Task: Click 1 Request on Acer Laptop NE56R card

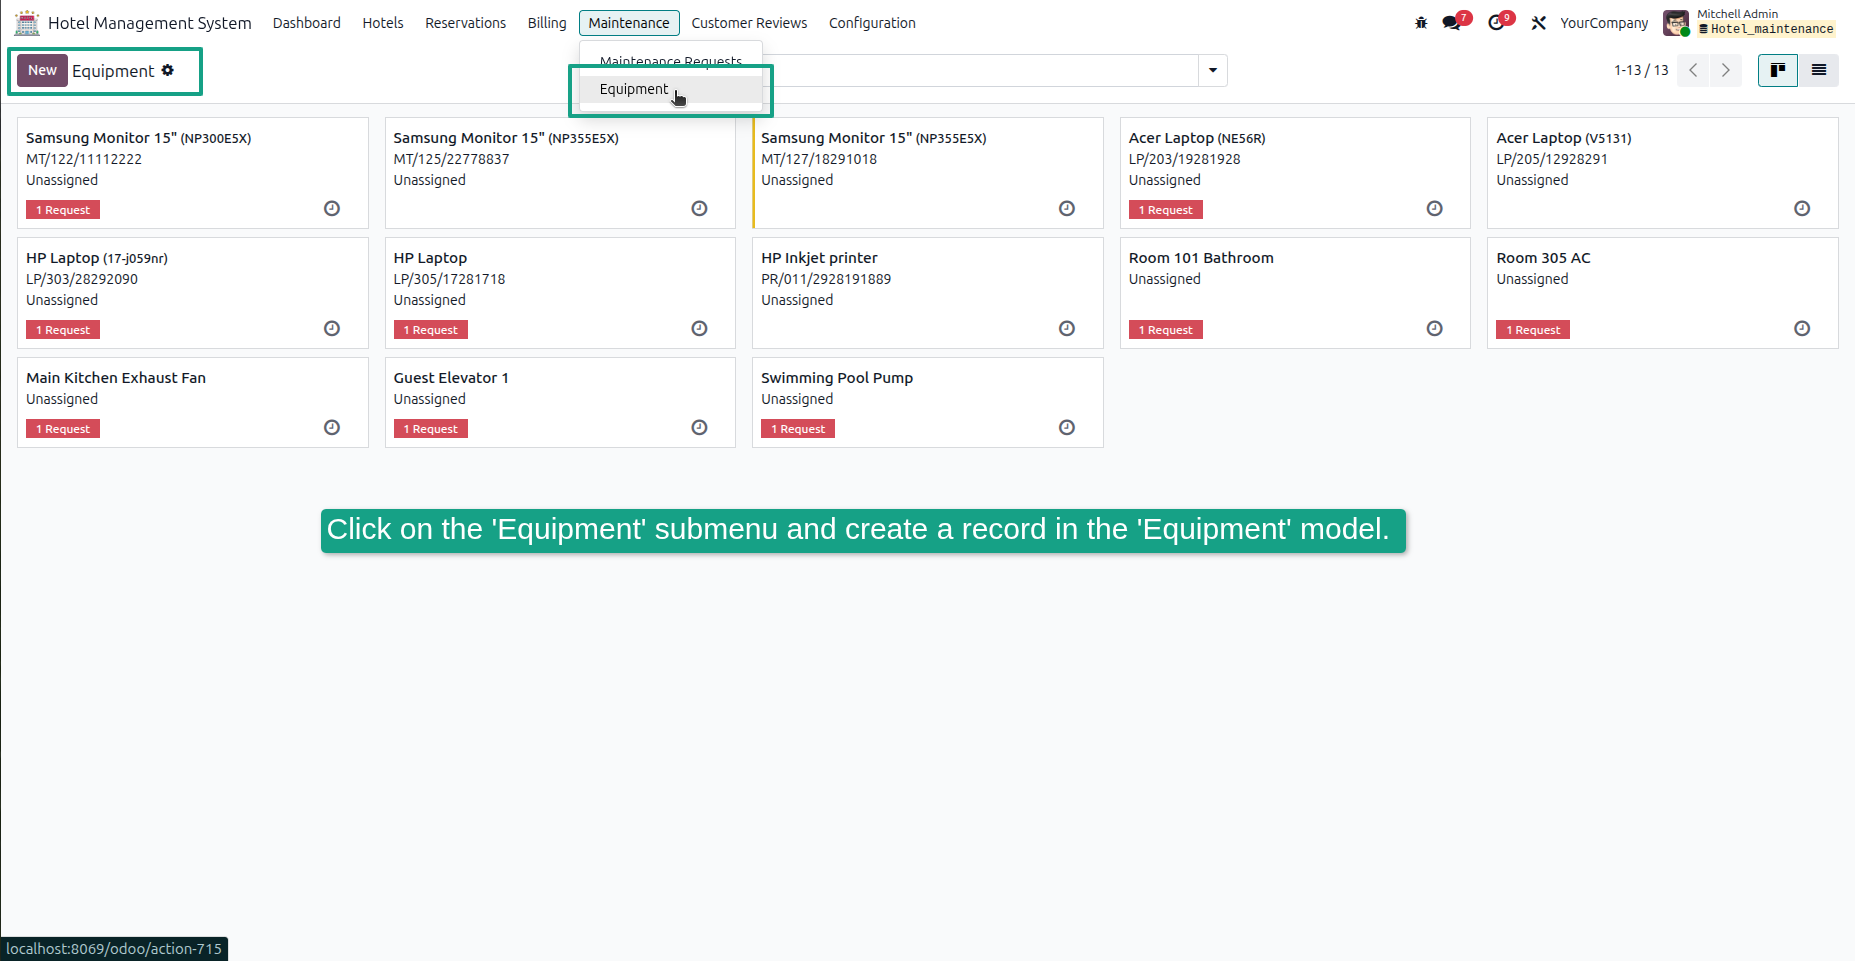Action: 1166,210
